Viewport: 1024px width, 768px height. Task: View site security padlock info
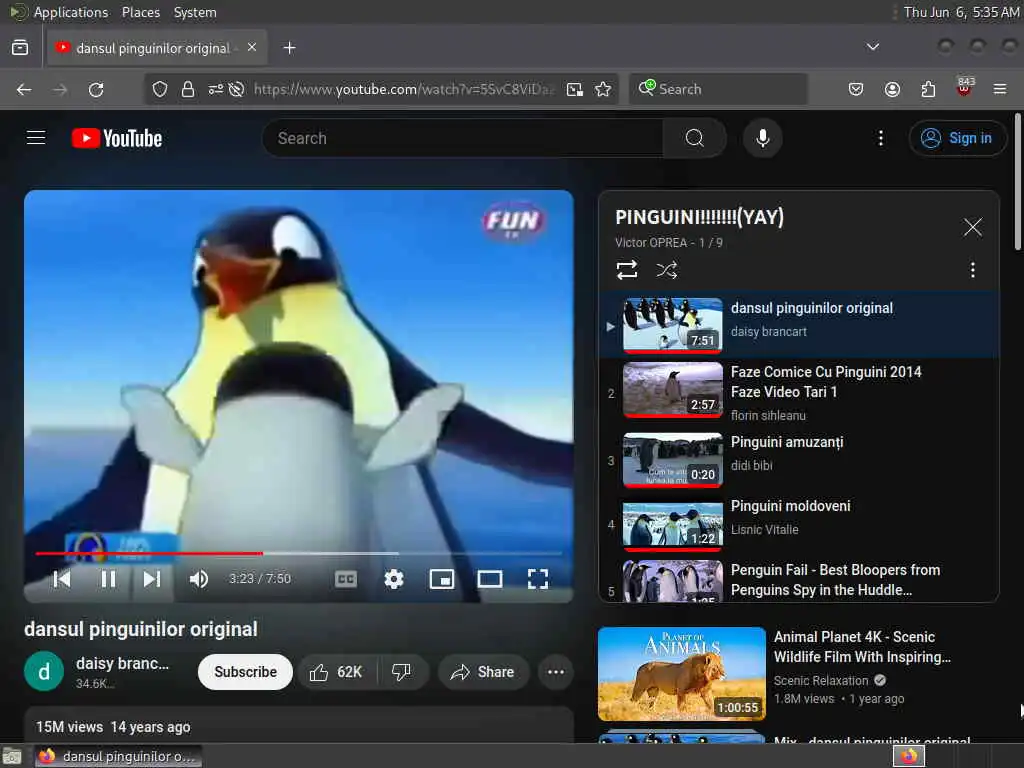pos(187,89)
